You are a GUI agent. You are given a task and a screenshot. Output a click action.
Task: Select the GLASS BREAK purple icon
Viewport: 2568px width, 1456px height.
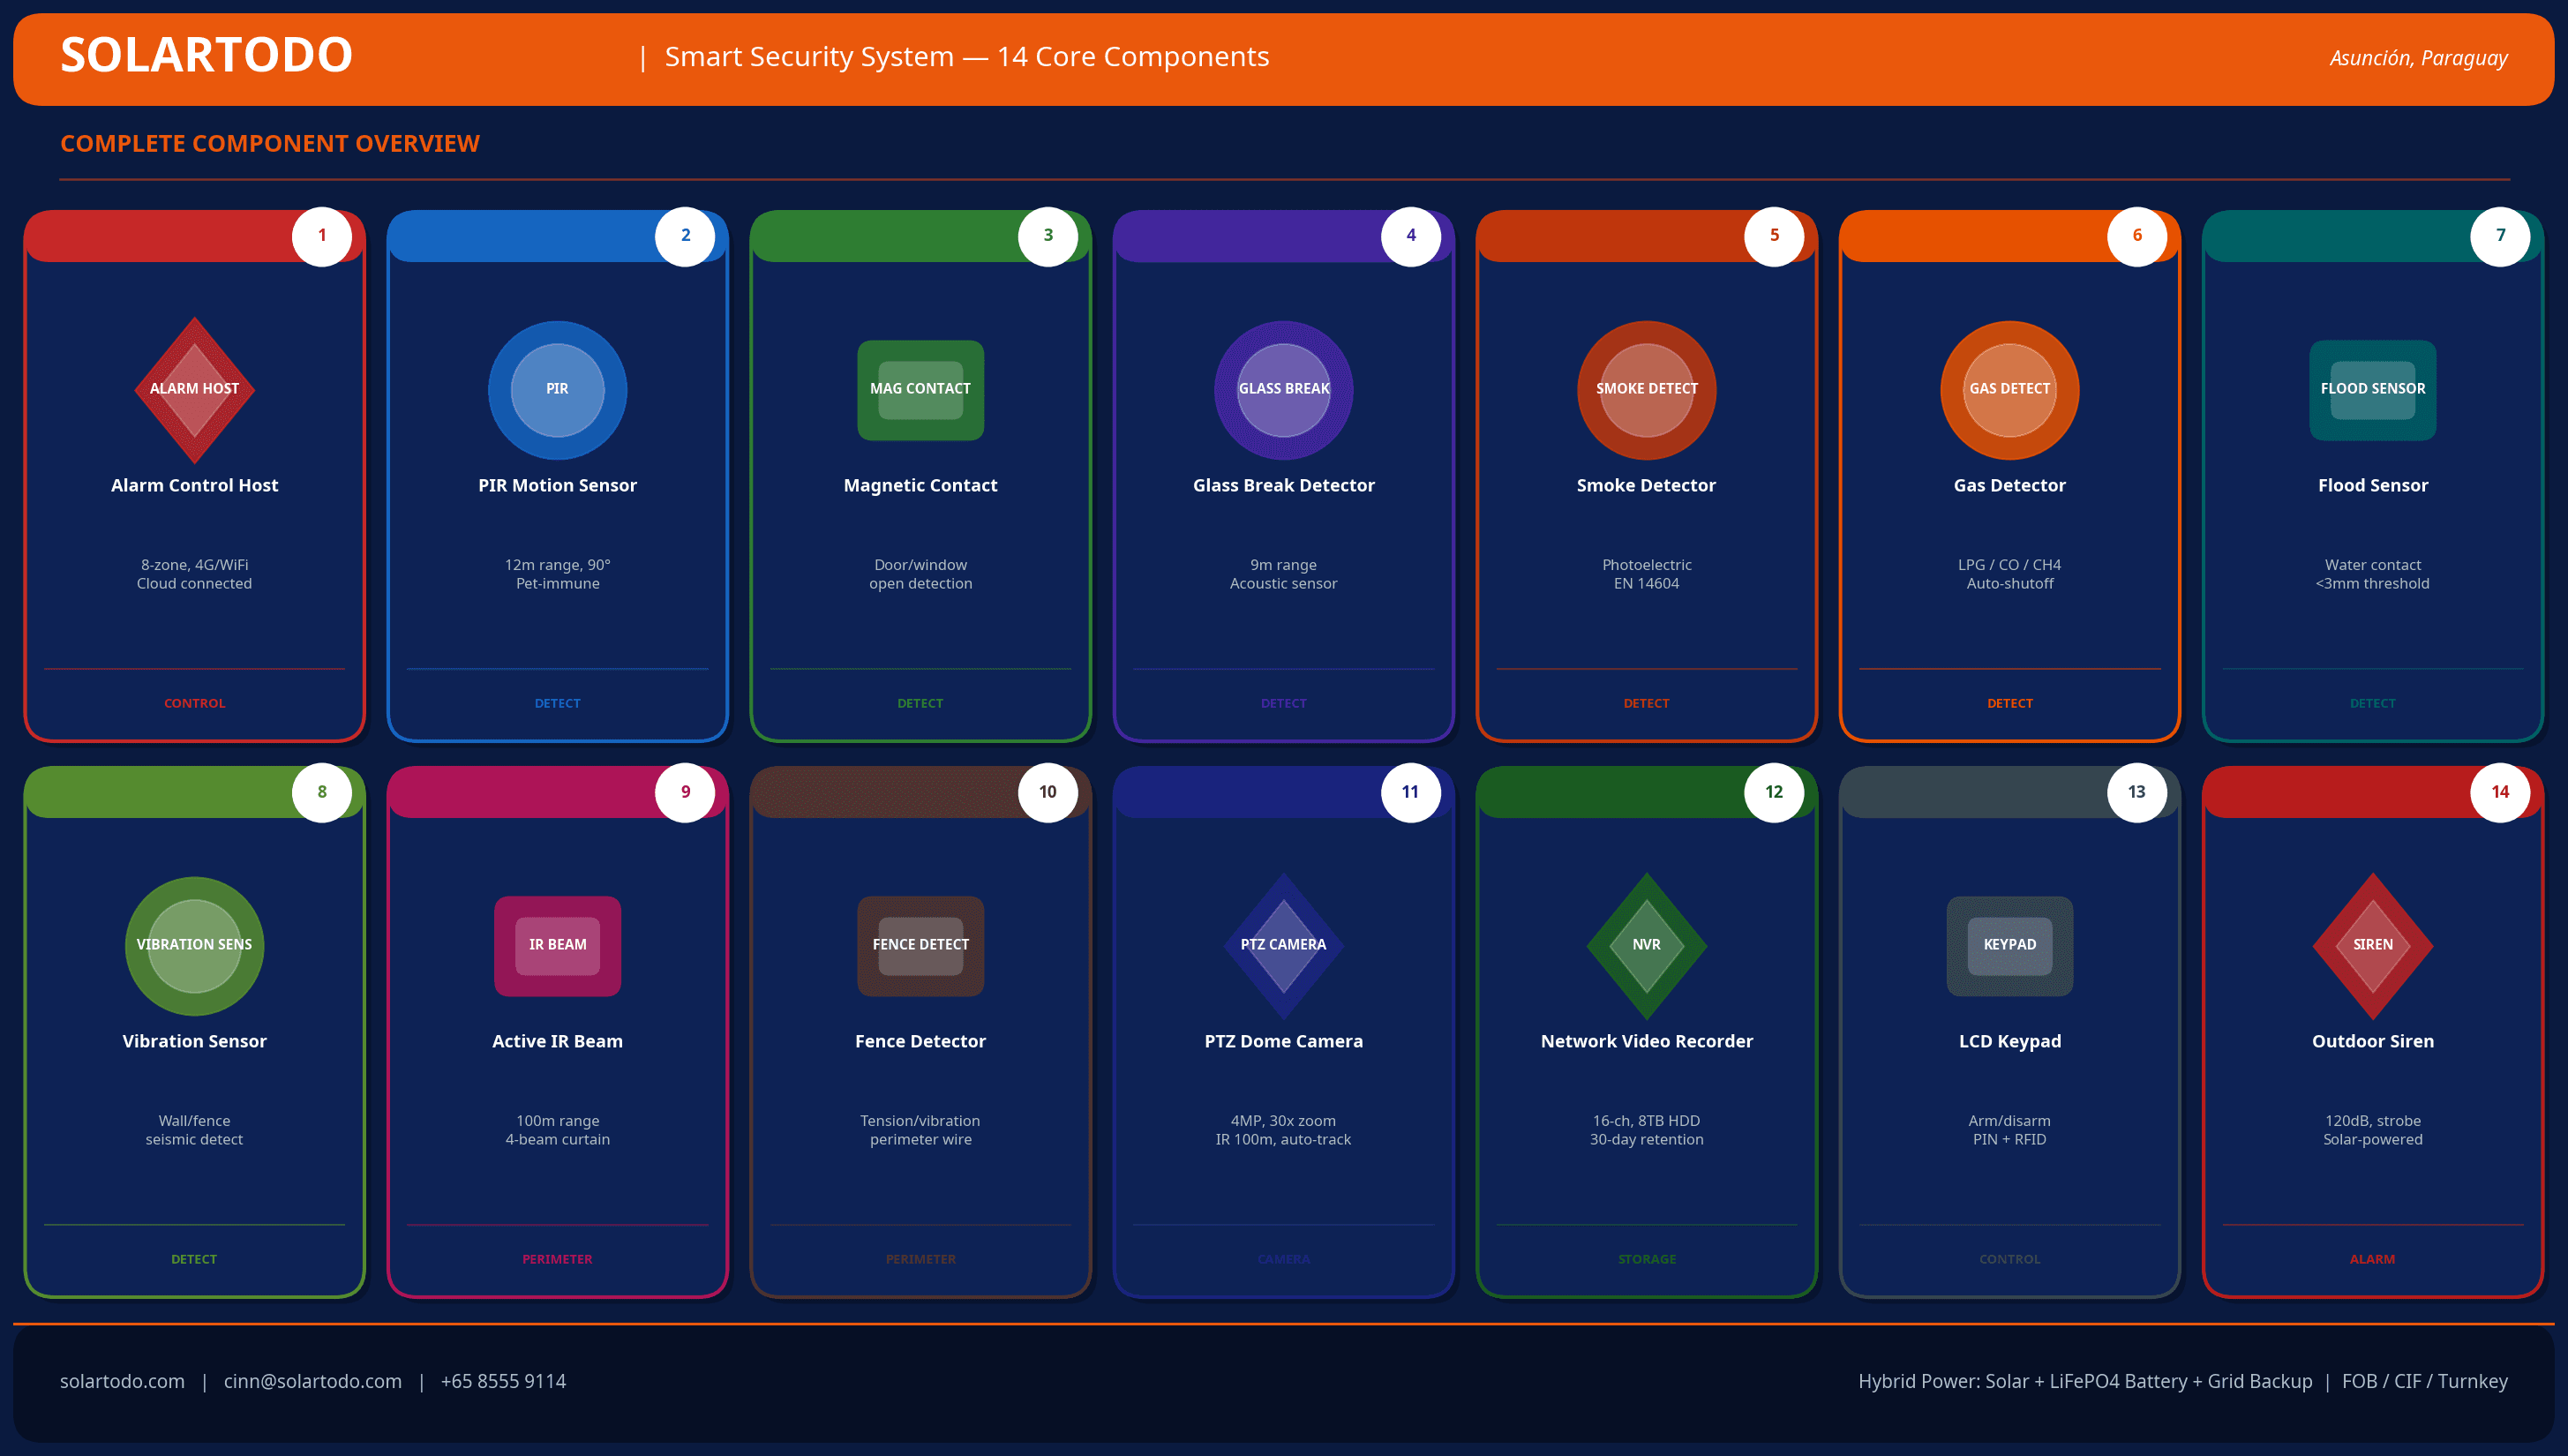[x=1283, y=390]
